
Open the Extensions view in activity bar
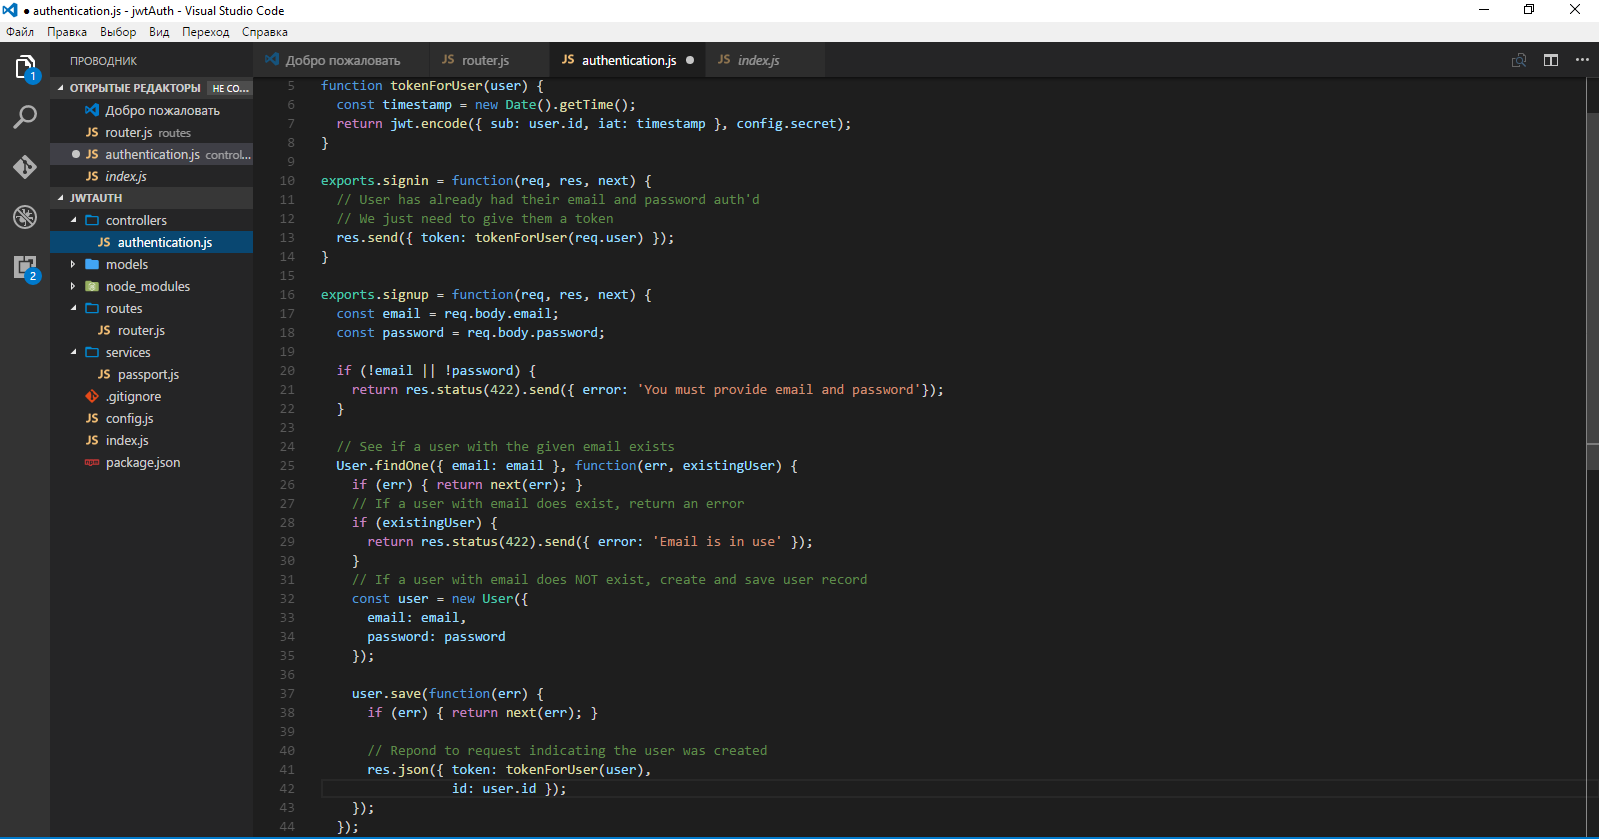tap(25, 267)
